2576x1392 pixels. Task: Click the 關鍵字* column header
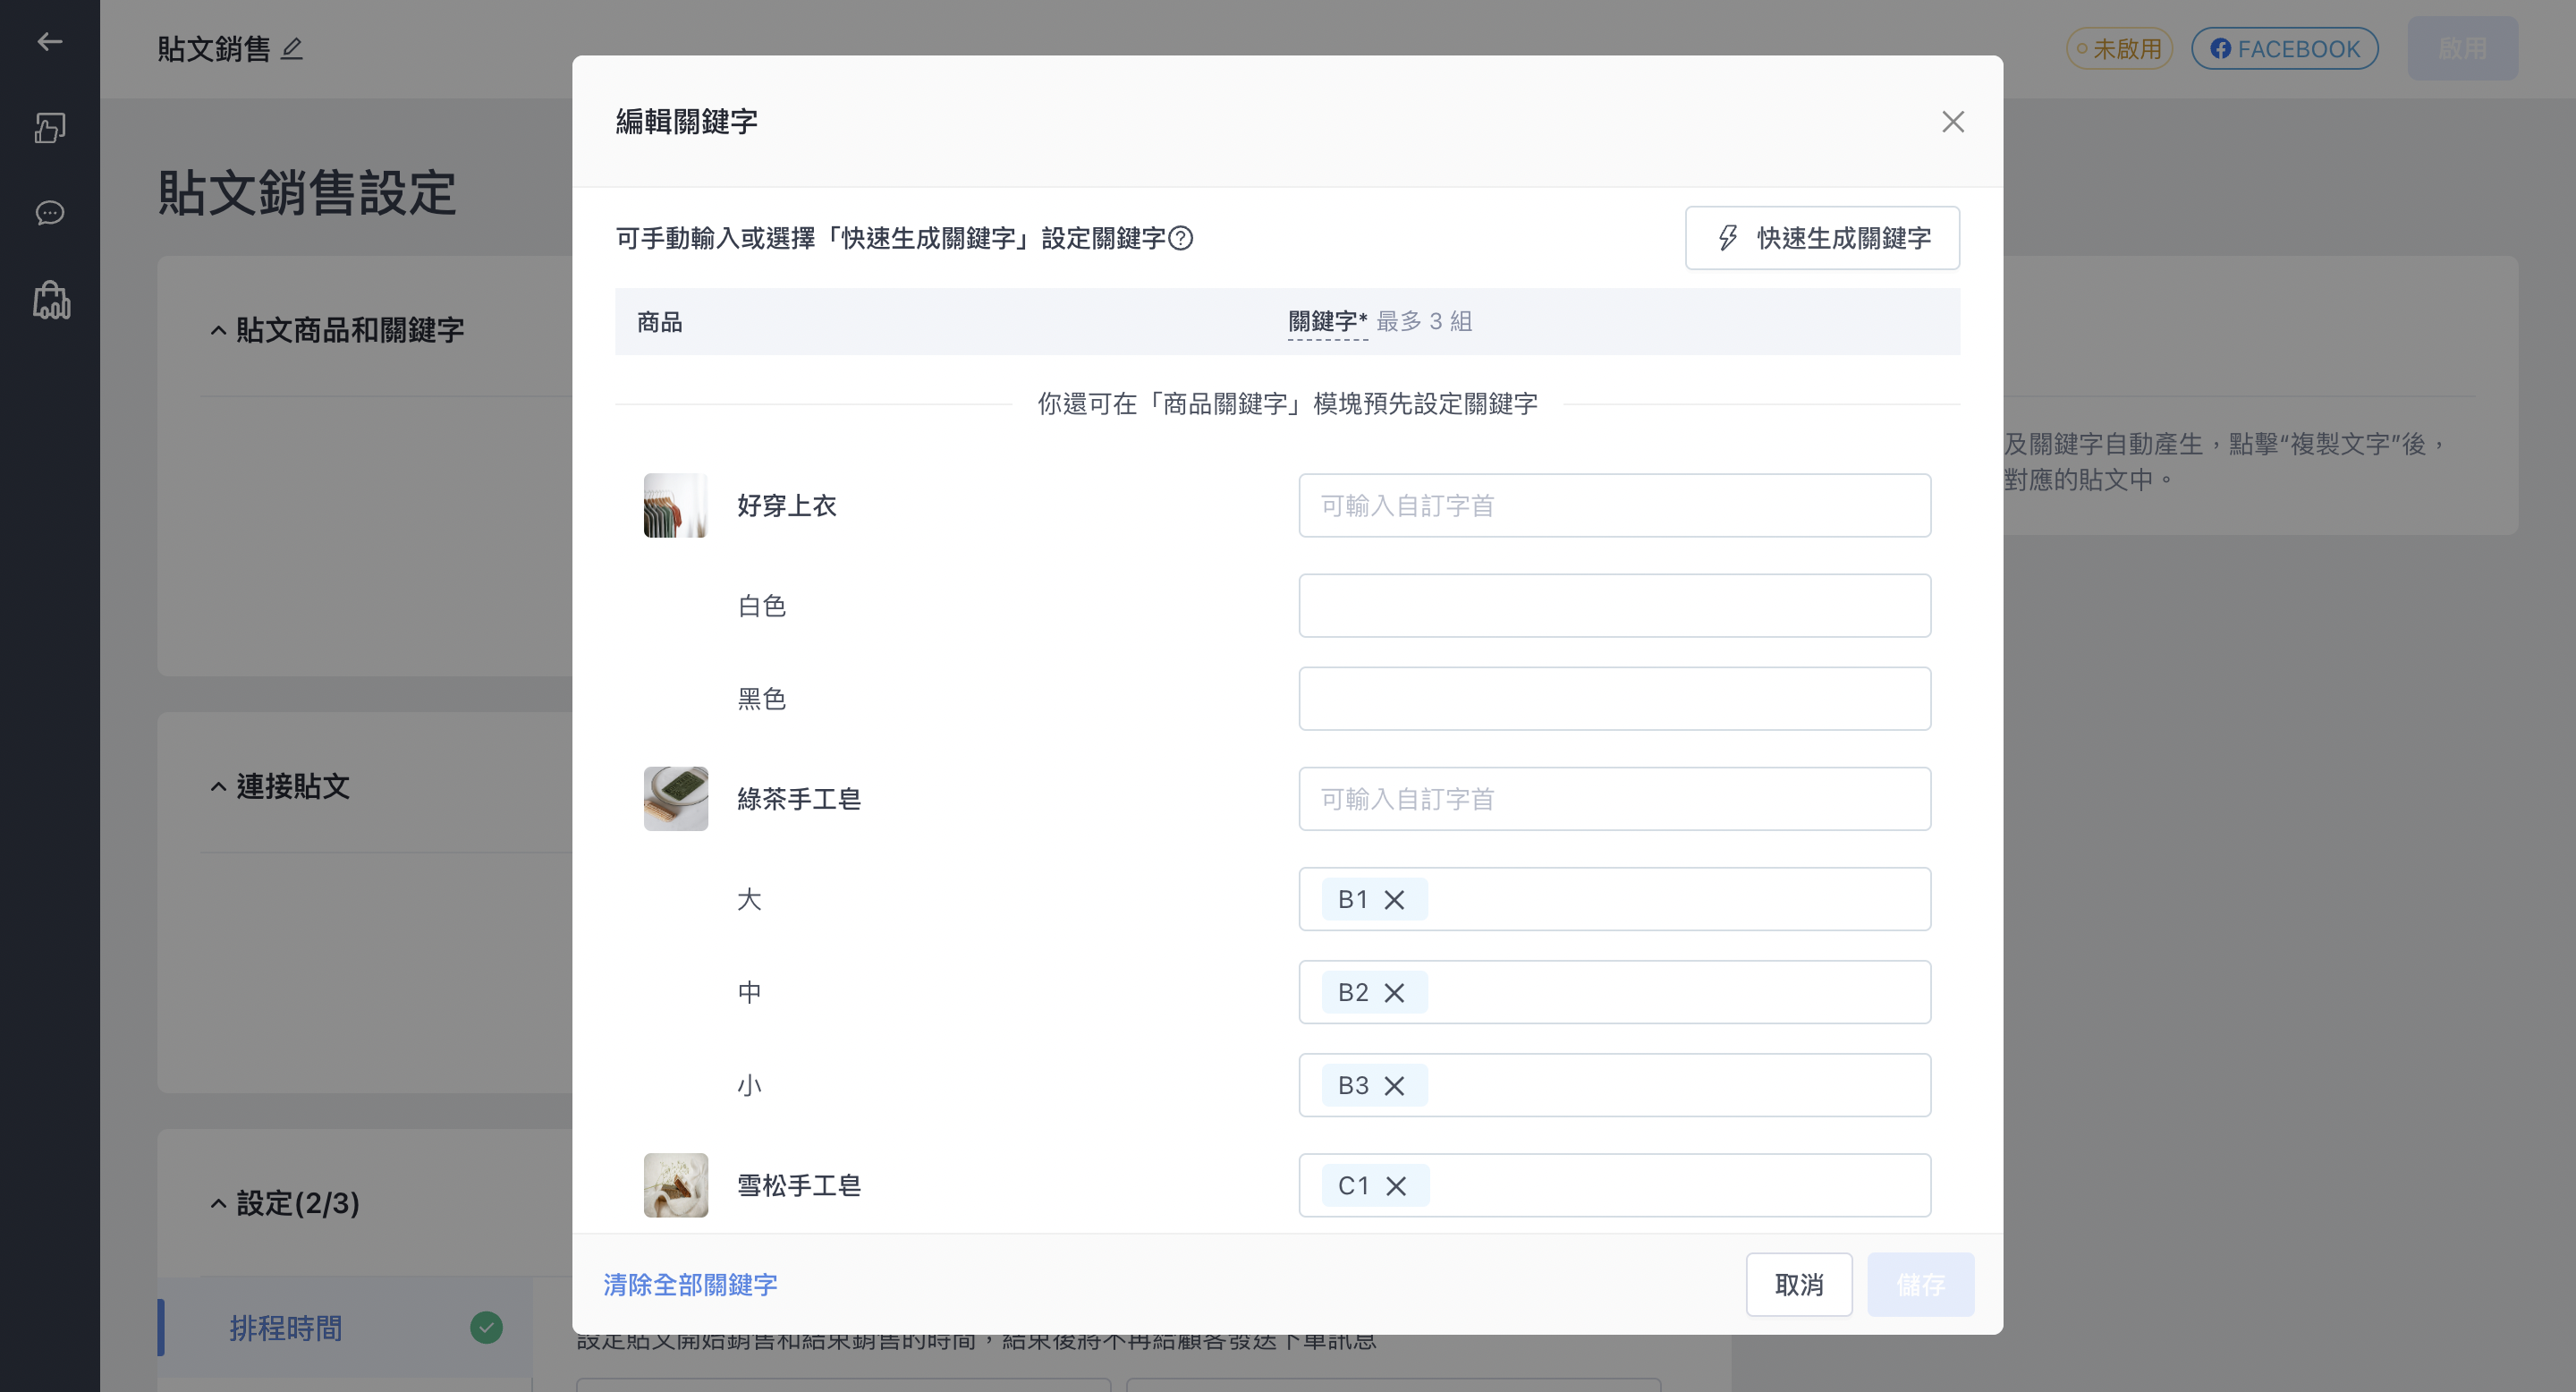pyautogui.click(x=1327, y=321)
